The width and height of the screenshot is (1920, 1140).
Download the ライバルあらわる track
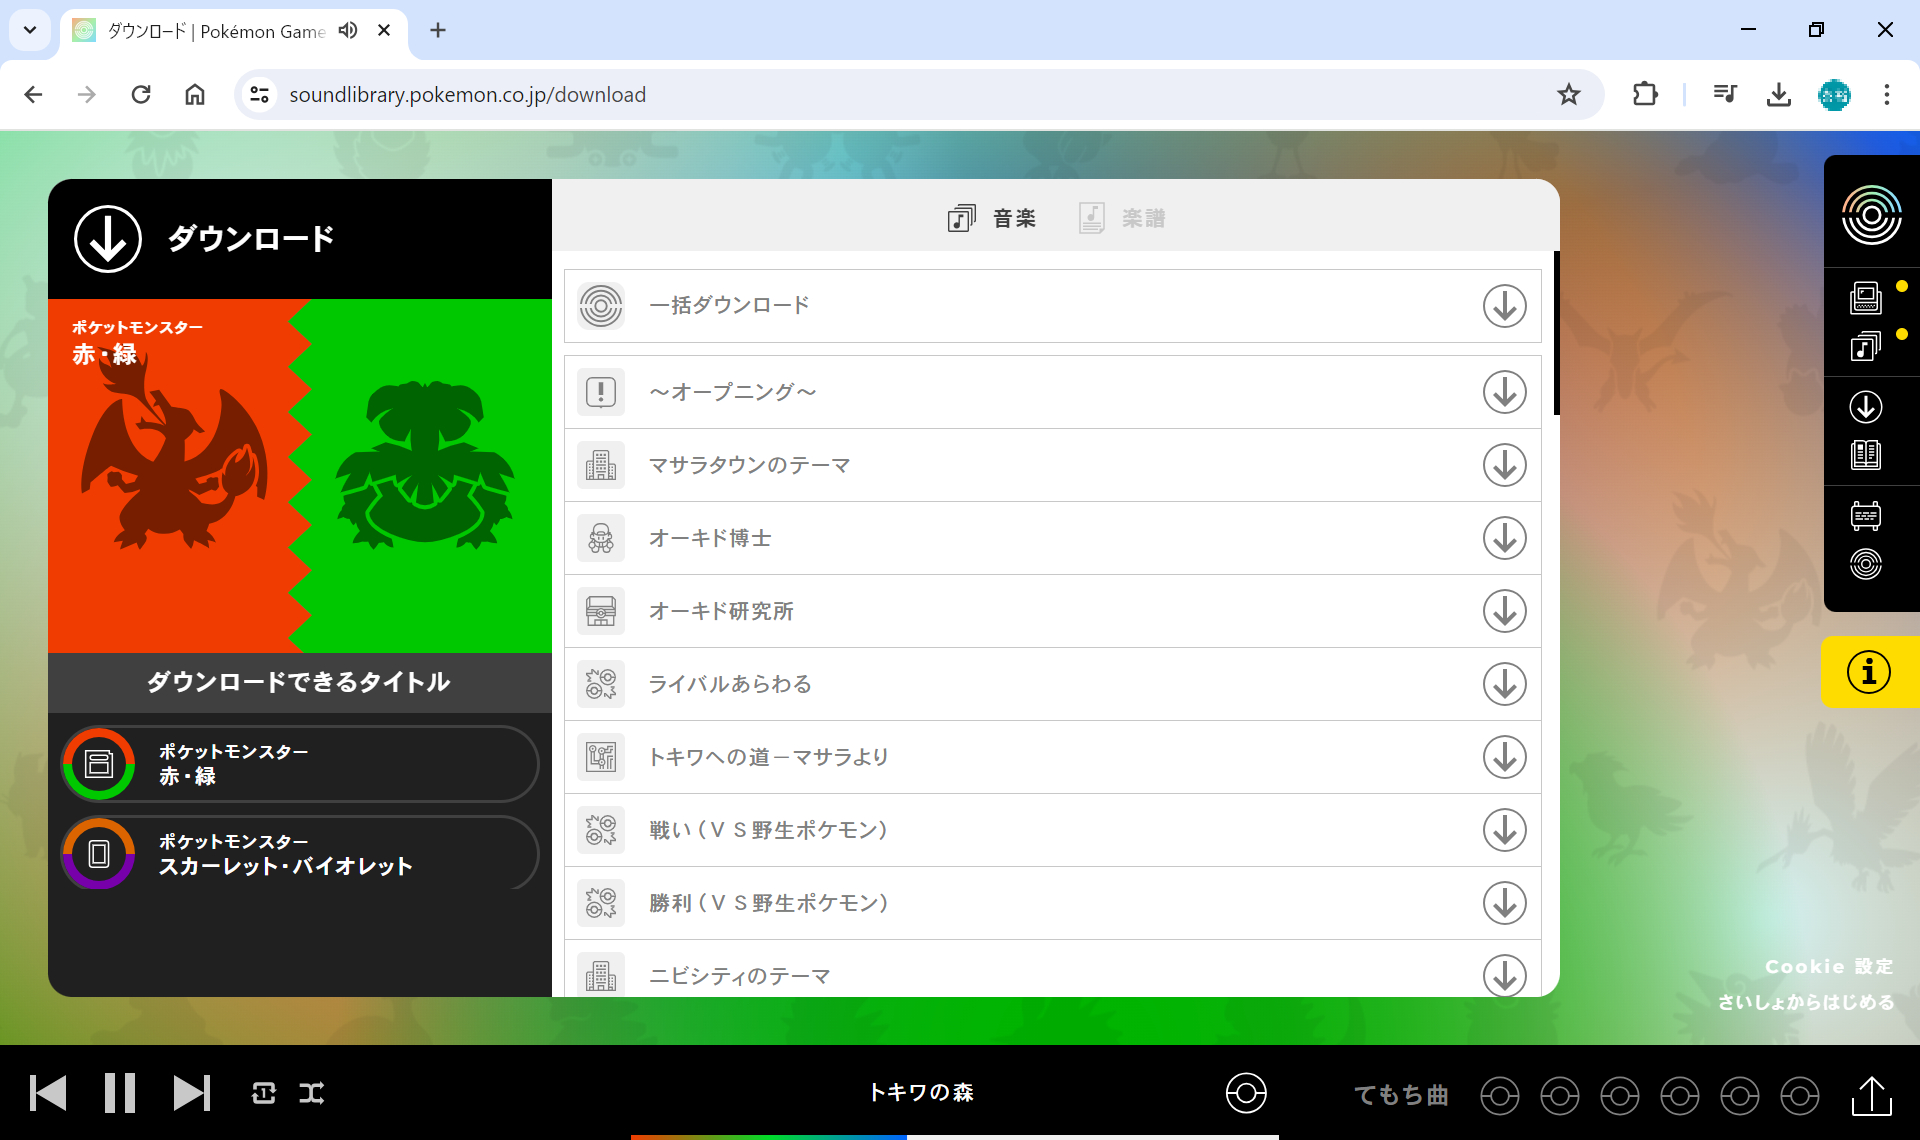[x=1504, y=684]
